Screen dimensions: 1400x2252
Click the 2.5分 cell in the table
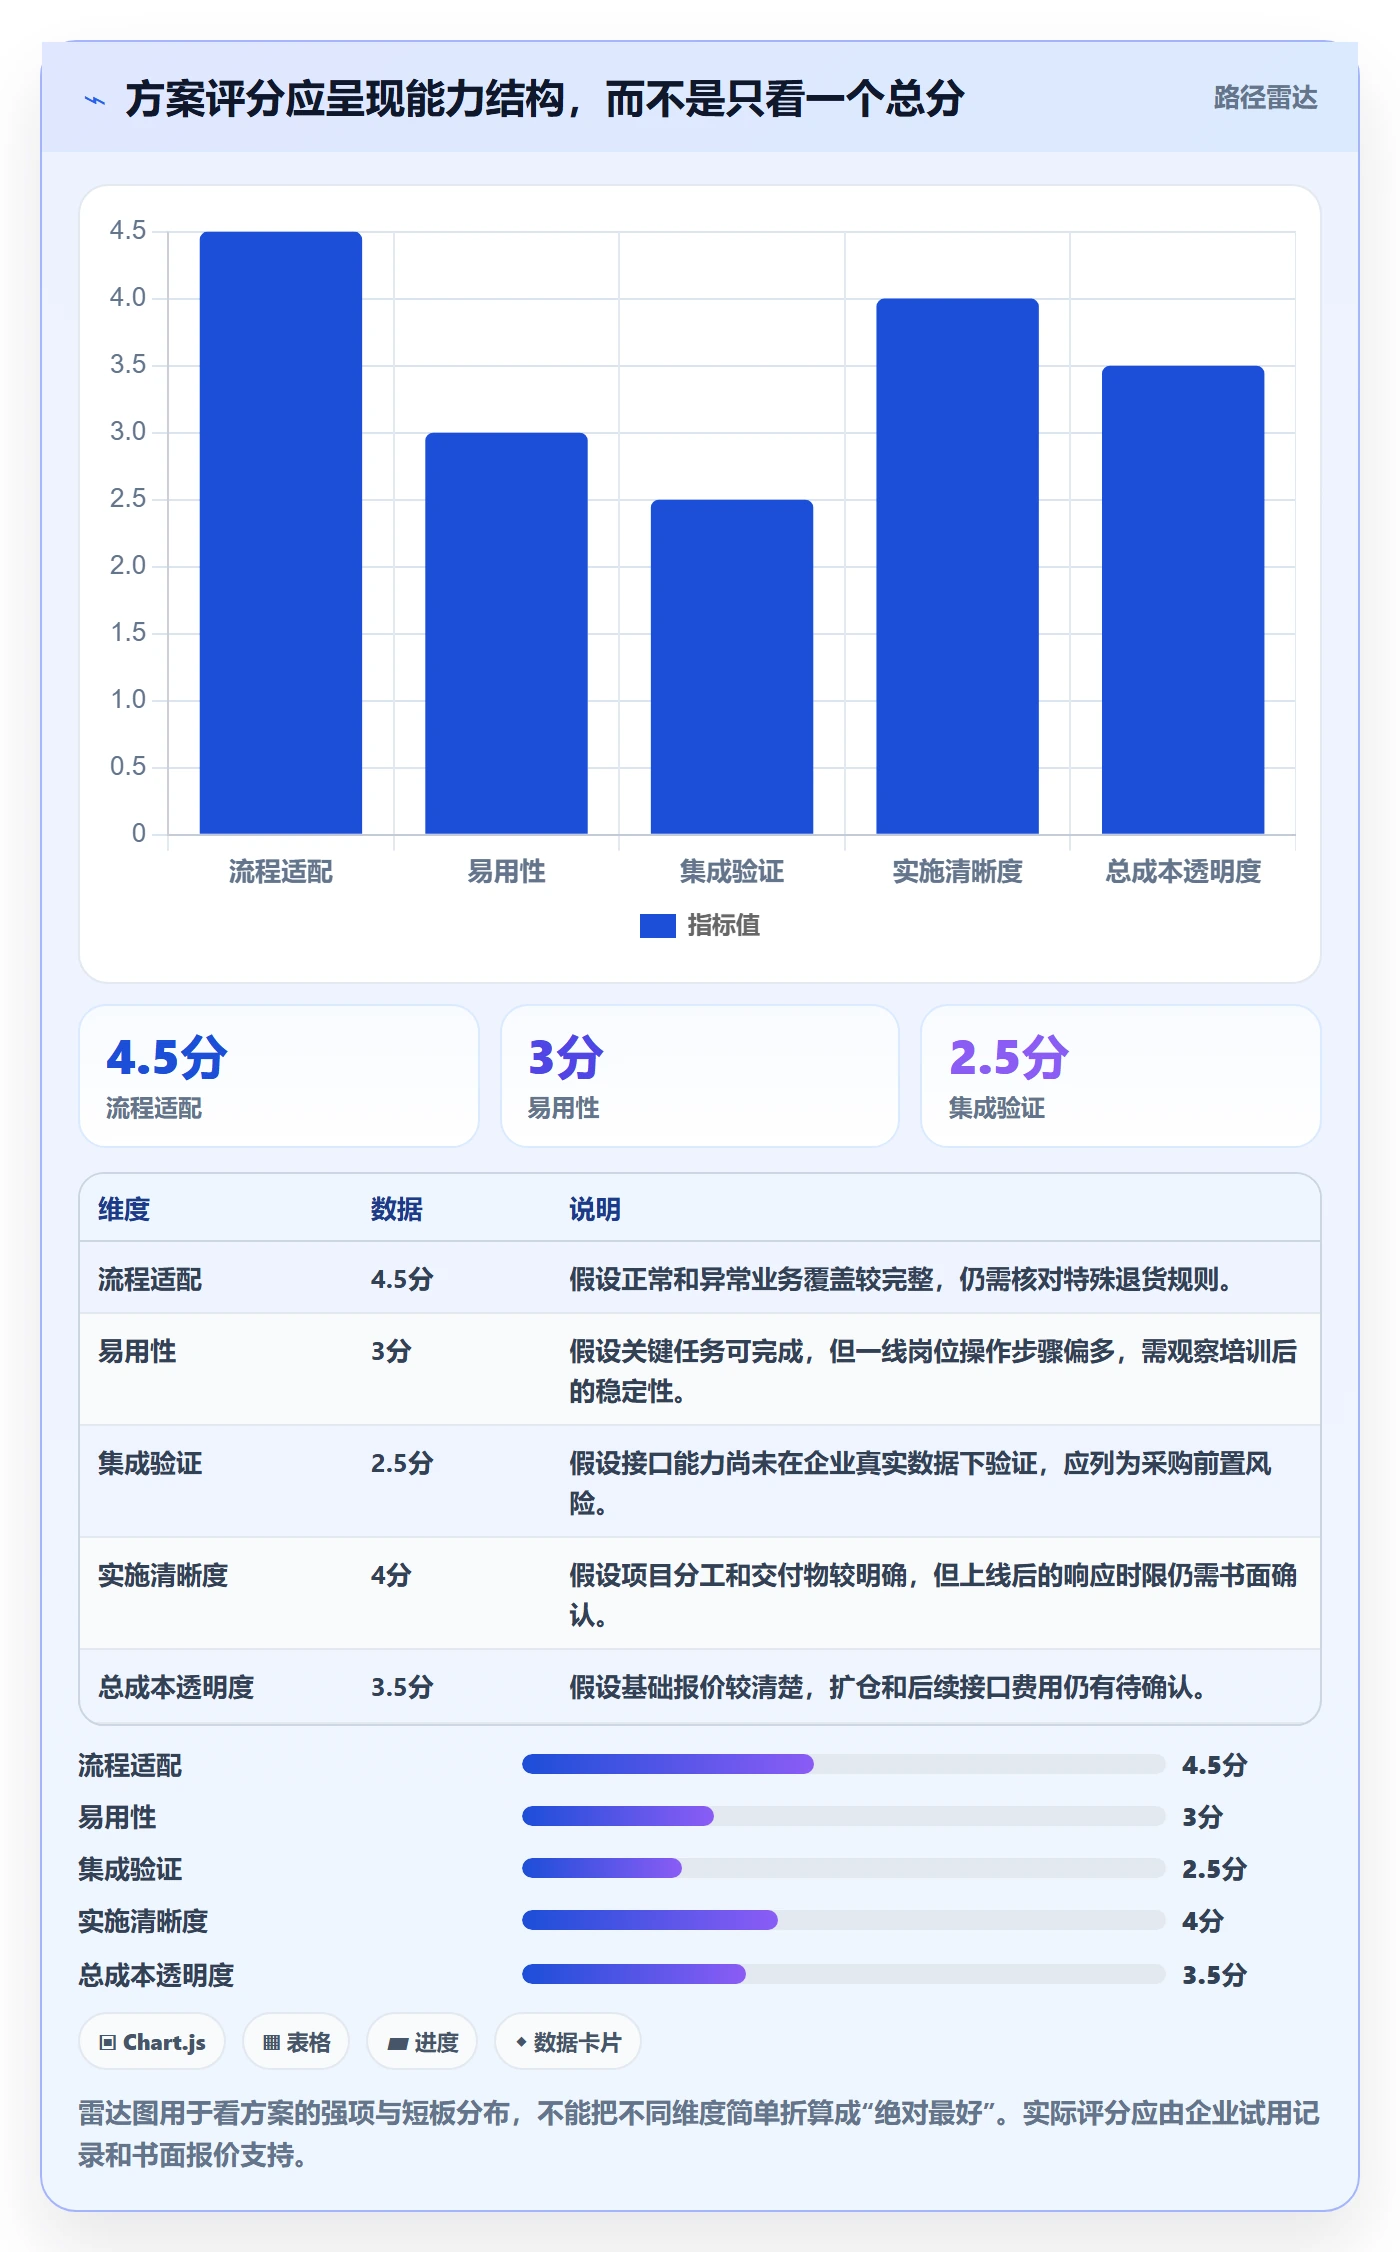click(x=402, y=1463)
